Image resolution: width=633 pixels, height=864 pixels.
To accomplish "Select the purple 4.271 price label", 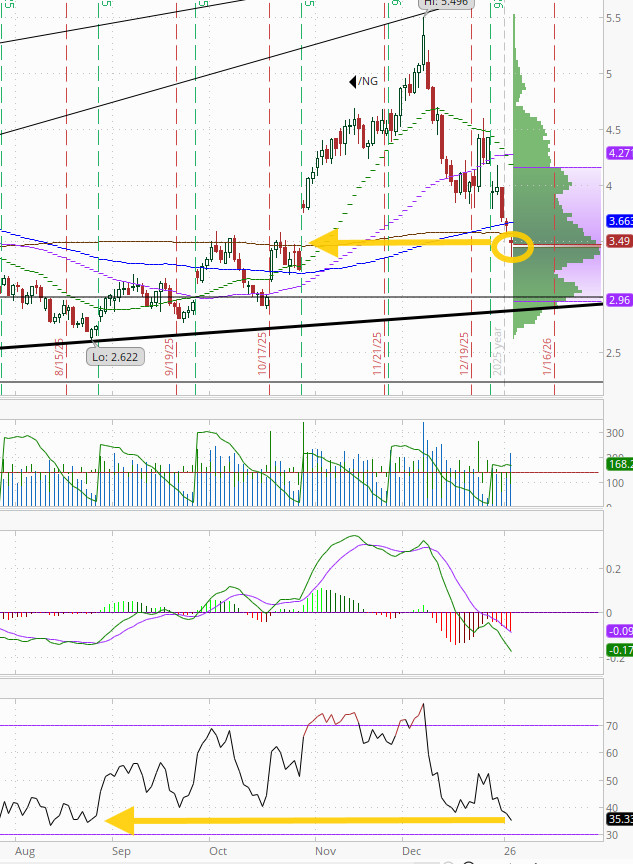I will 619,153.
